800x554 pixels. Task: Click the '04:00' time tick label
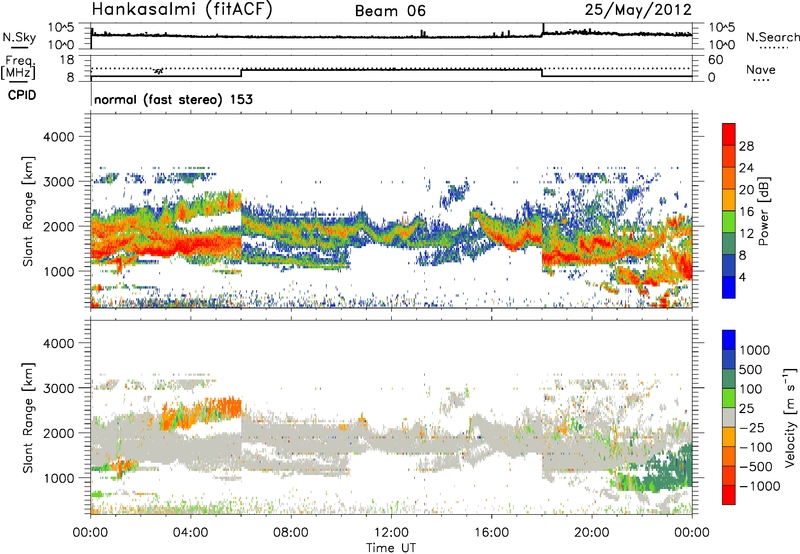(x=190, y=533)
